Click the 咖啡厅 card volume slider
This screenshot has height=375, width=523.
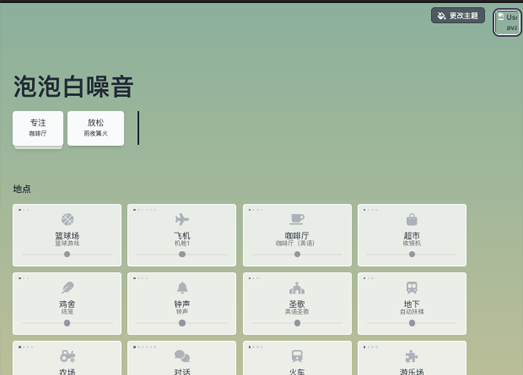[x=297, y=254]
